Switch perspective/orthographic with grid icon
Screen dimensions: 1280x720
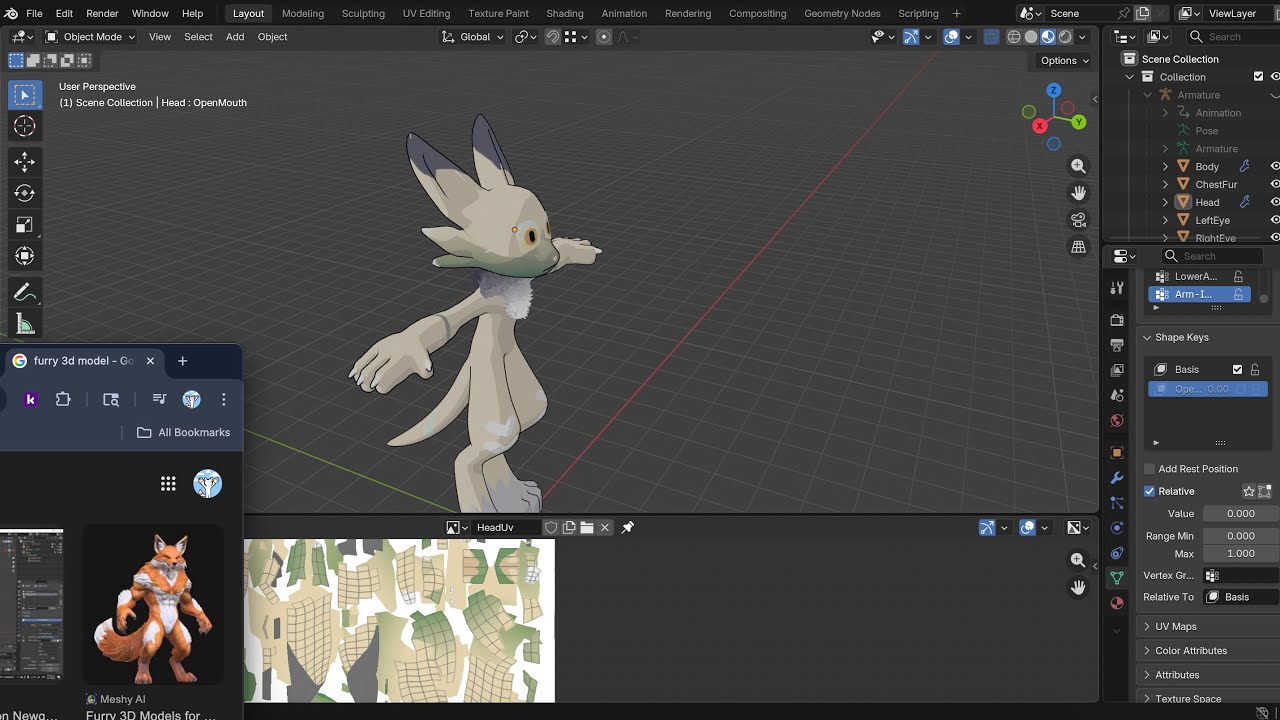tap(1078, 247)
